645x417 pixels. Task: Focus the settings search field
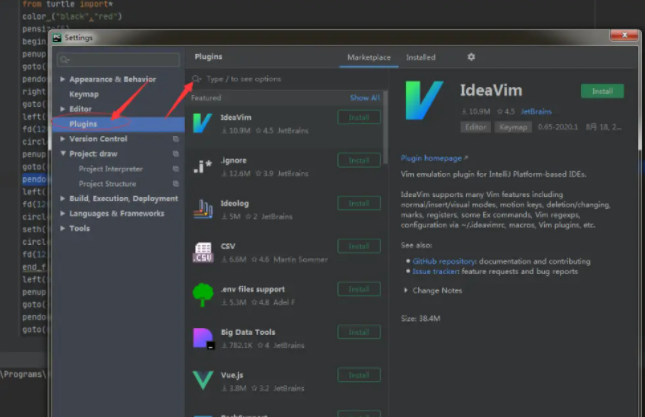[x=118, y=60]
